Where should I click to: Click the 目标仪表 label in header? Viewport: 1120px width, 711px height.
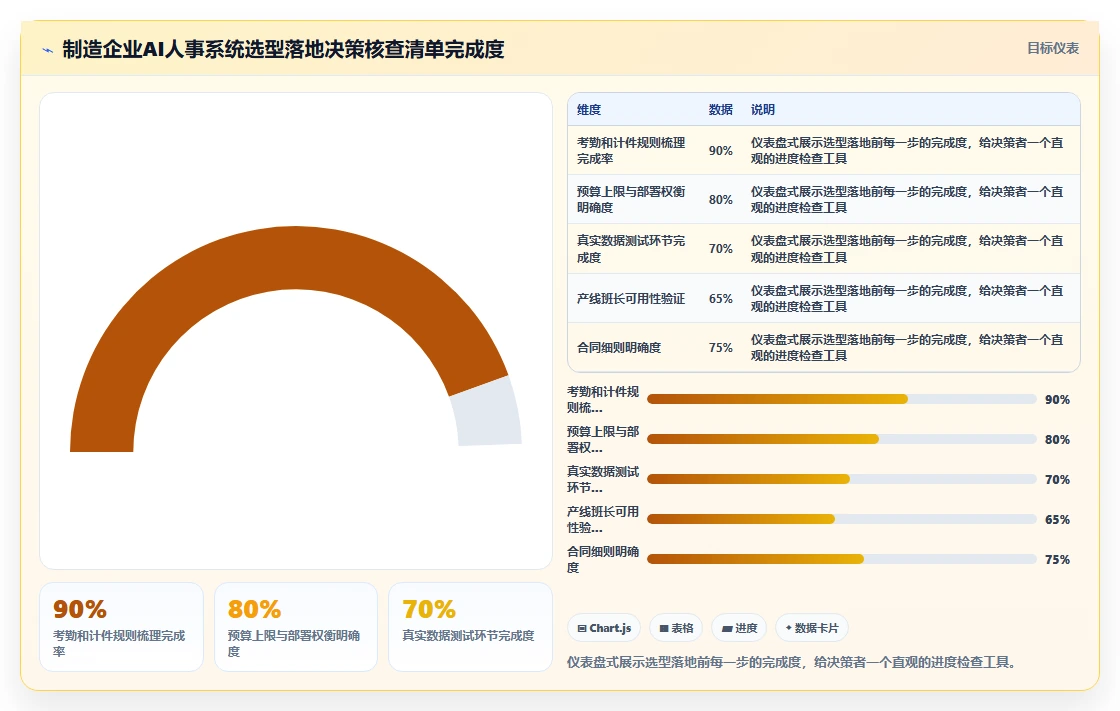point(1052,48)
